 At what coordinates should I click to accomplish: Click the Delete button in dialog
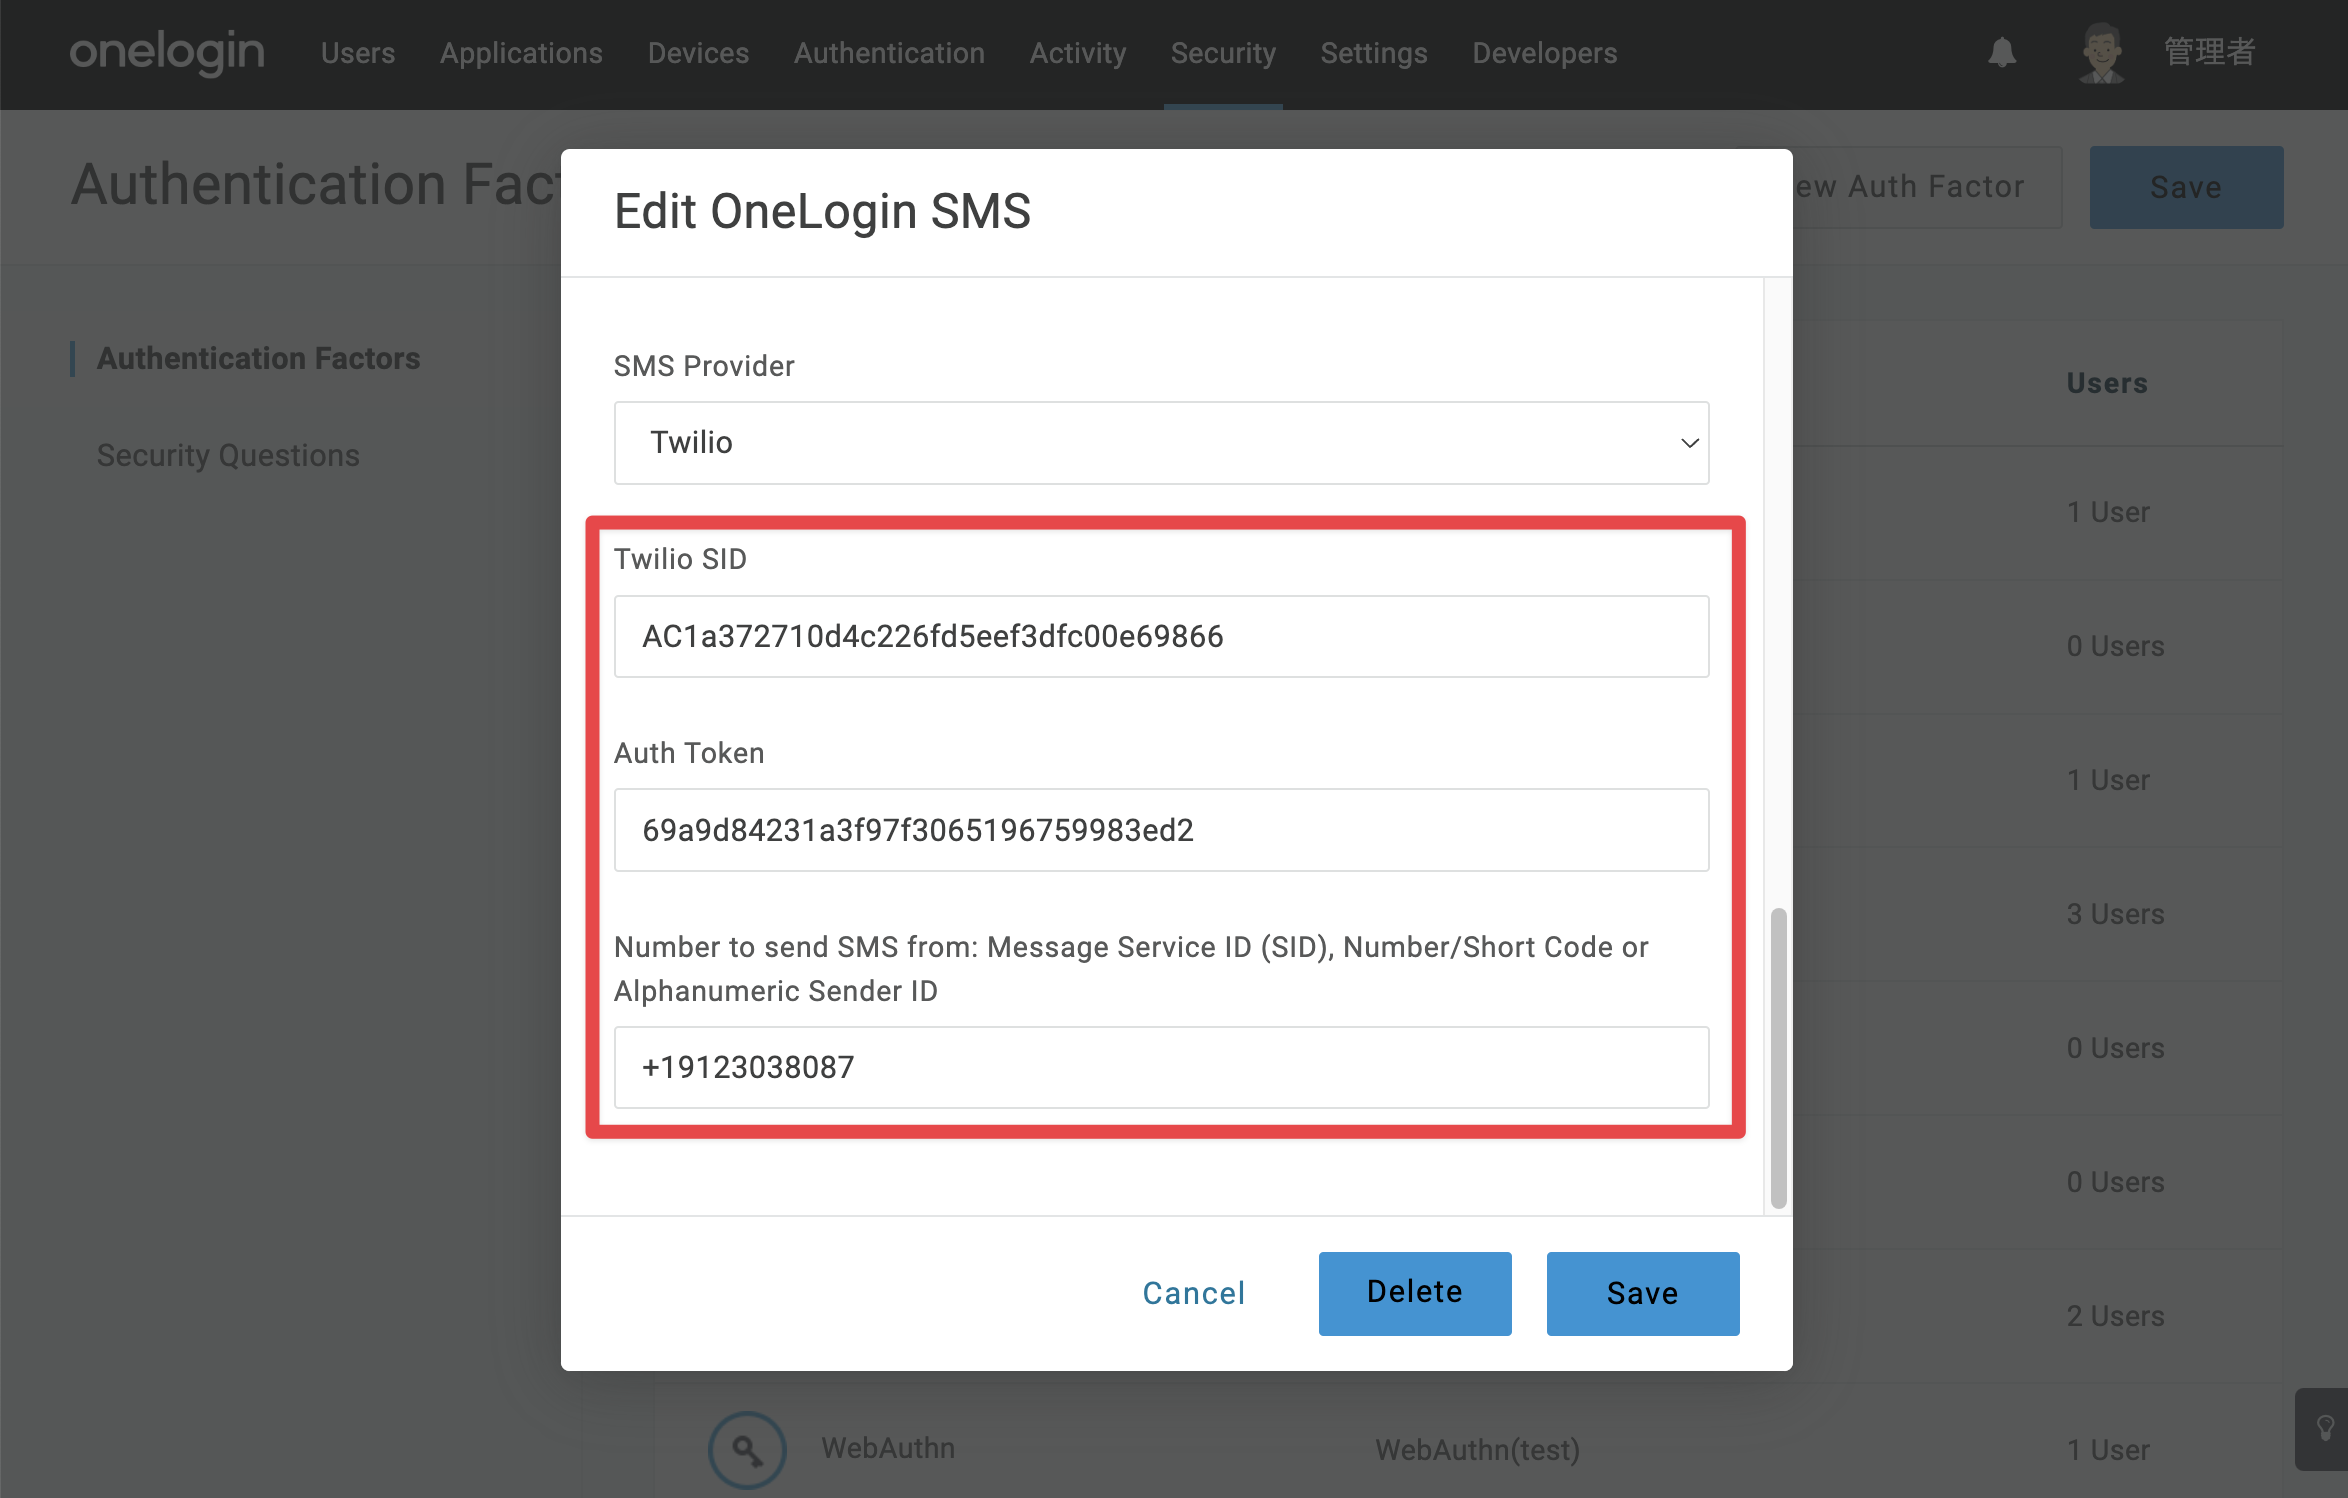click(1415, 1293)
